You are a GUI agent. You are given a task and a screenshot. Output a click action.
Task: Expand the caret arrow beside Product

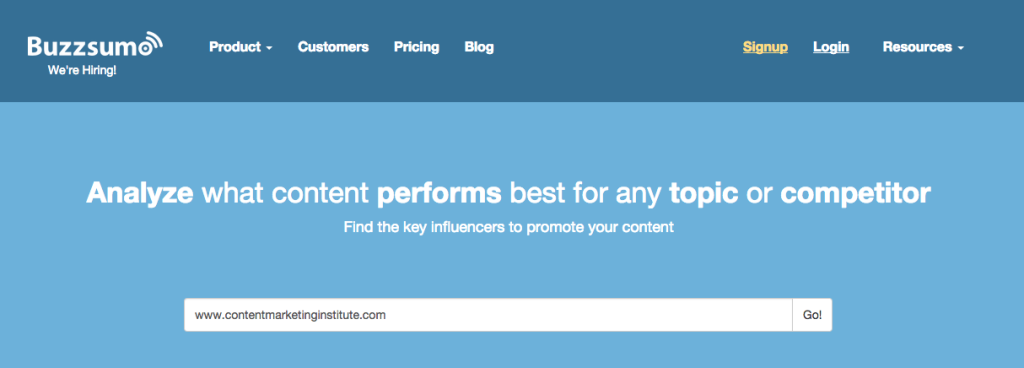(269, 48)
